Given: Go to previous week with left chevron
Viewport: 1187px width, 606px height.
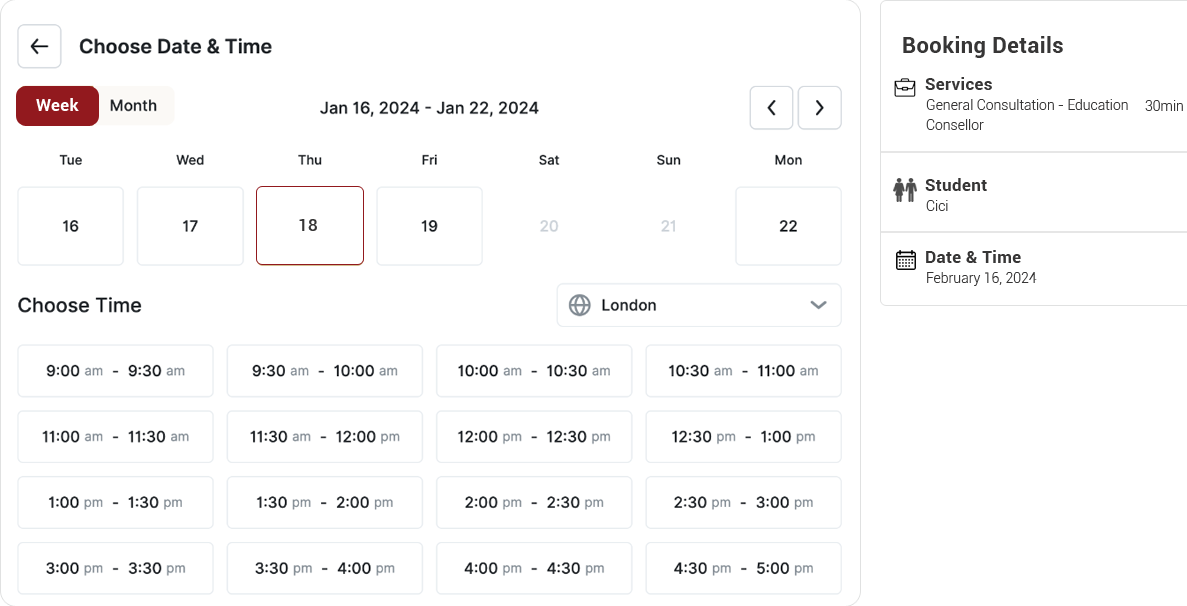Looking at the screenshot, I should click(771, 108).
